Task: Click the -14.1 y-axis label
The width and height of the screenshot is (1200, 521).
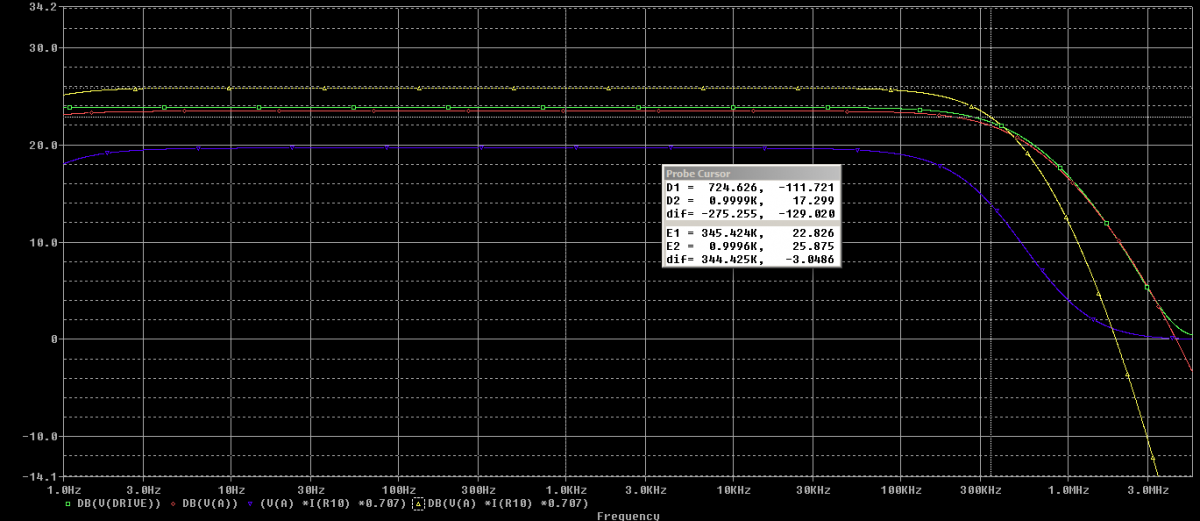Action: 41,477
